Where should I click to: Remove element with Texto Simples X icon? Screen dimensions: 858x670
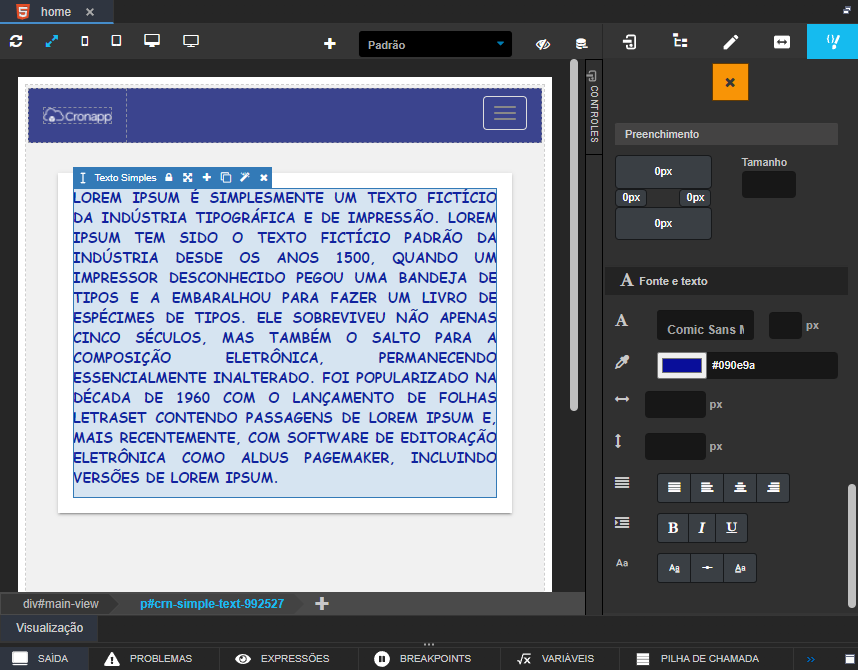(x=264, y=177)
